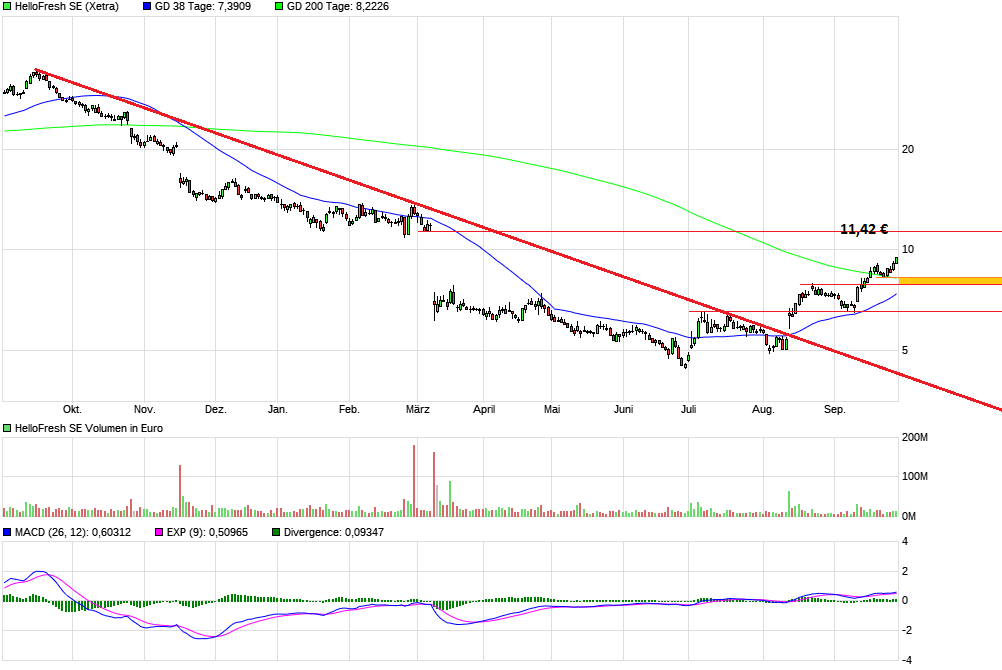The width and height of the screenshot is (1002, 670).
Task: Click the 'Mai' month label
Action: click(551, 409)
